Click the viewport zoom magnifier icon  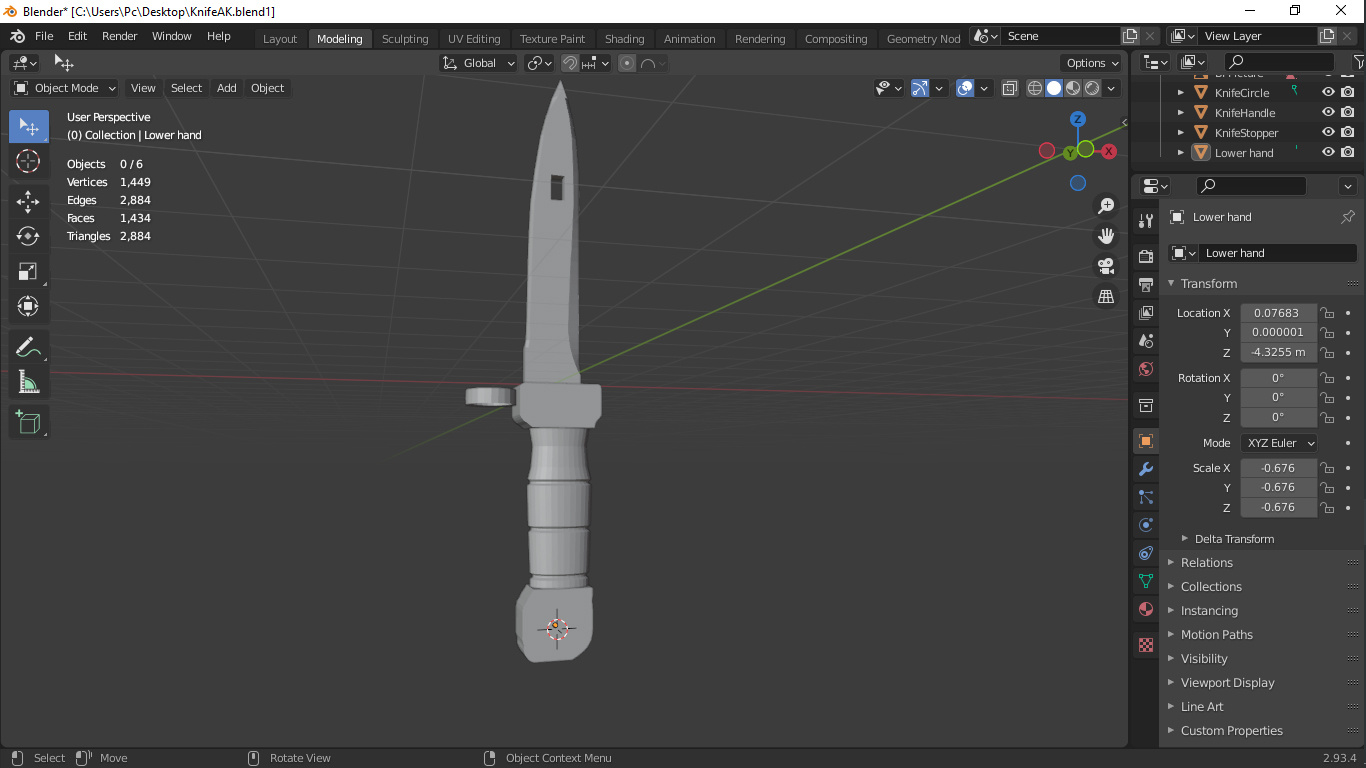tap(1106, 206)
